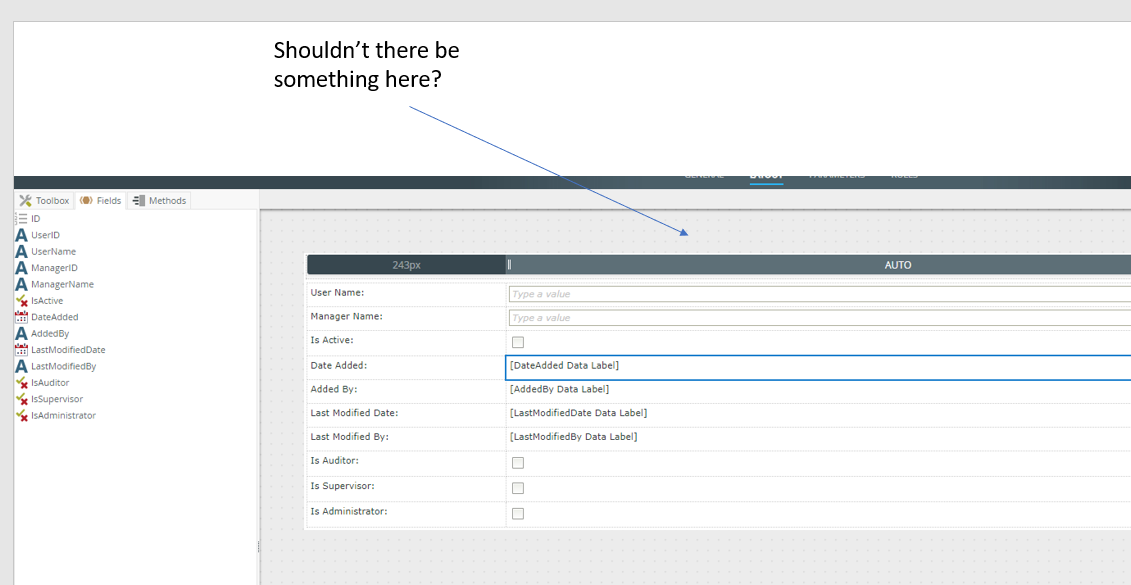
Task: Switch to the Toolbox tab
Action: [x=45, y=201]
